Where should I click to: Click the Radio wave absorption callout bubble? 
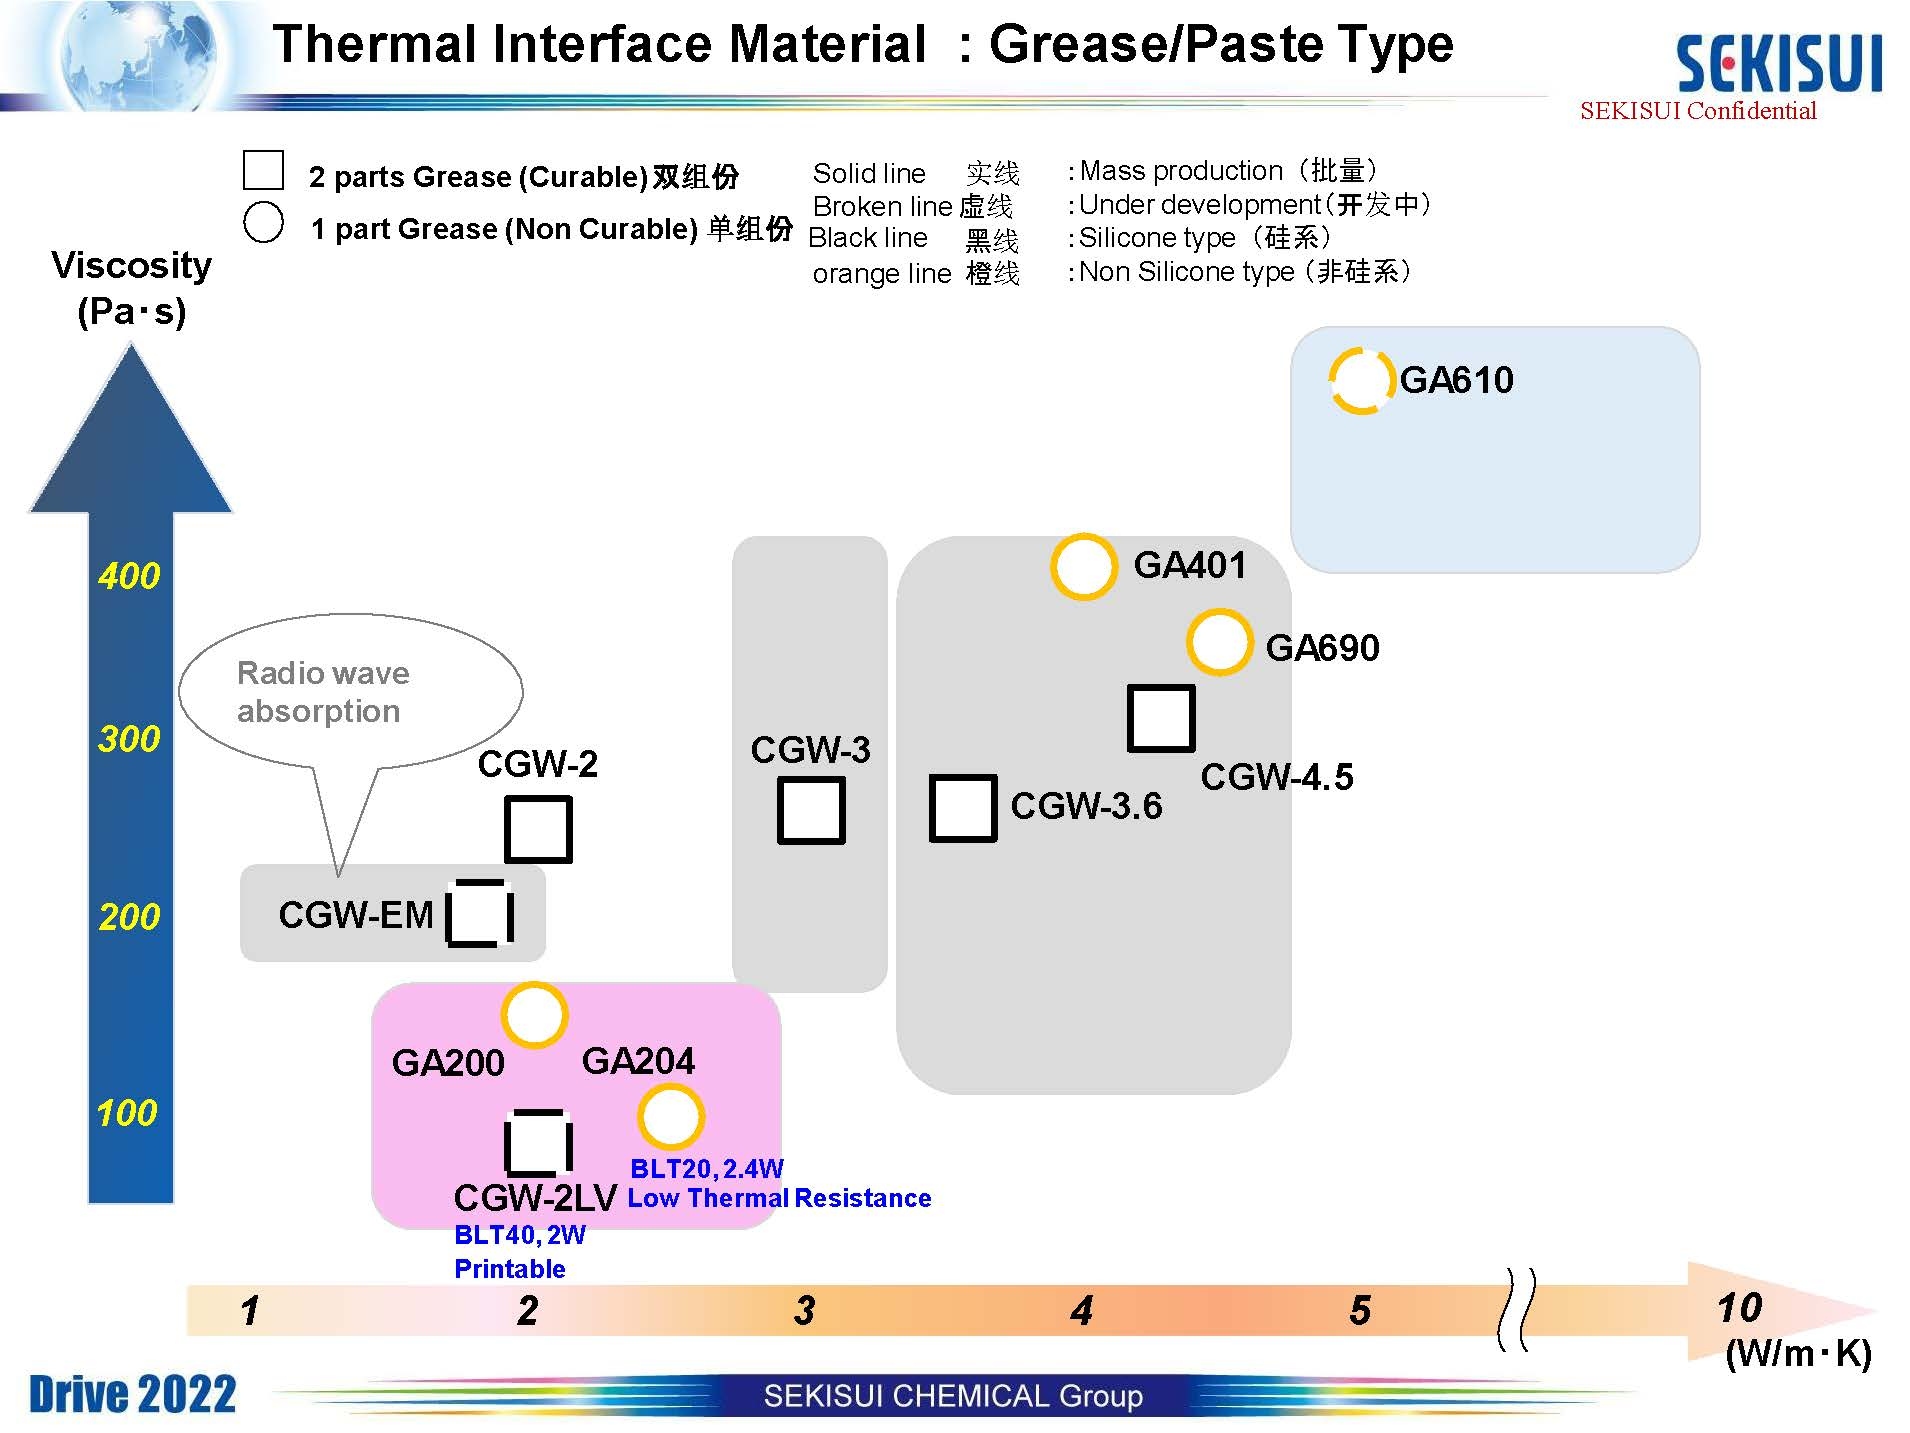tap(350, 692)
